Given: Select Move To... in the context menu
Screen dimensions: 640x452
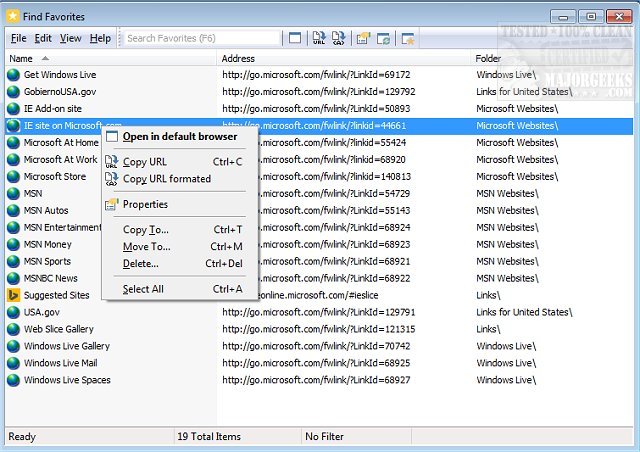Looking at the screenshot, I should (x=180, y=247).
